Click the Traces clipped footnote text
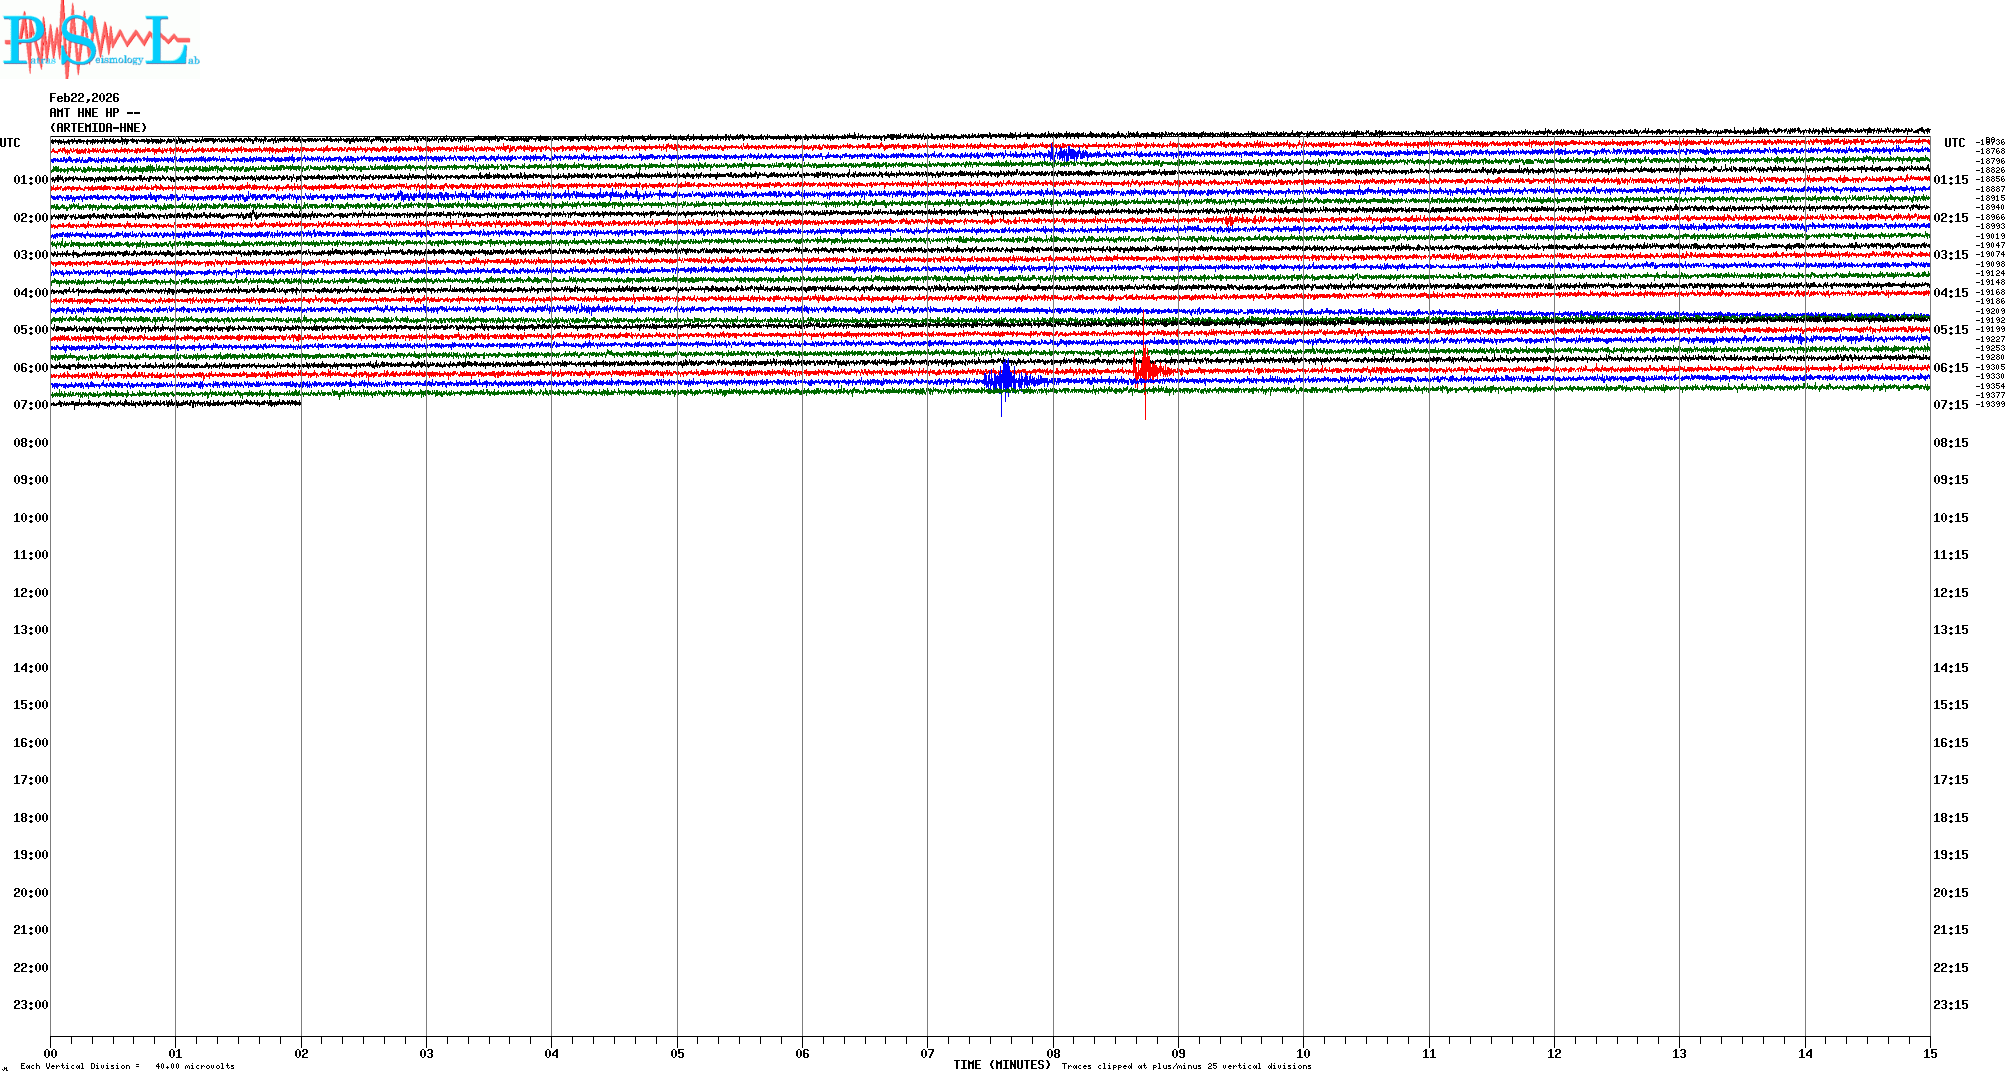The image size is (2010, 1080). tap(1186, 1066)
